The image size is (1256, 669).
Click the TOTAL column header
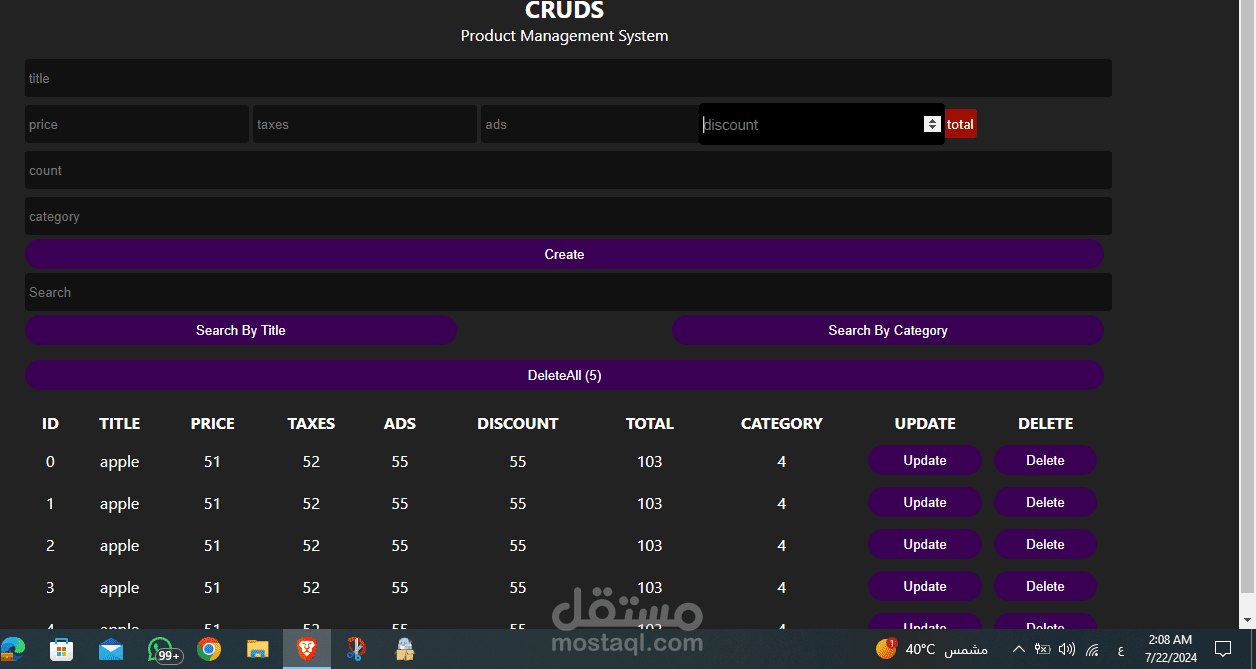click(650, 424)
